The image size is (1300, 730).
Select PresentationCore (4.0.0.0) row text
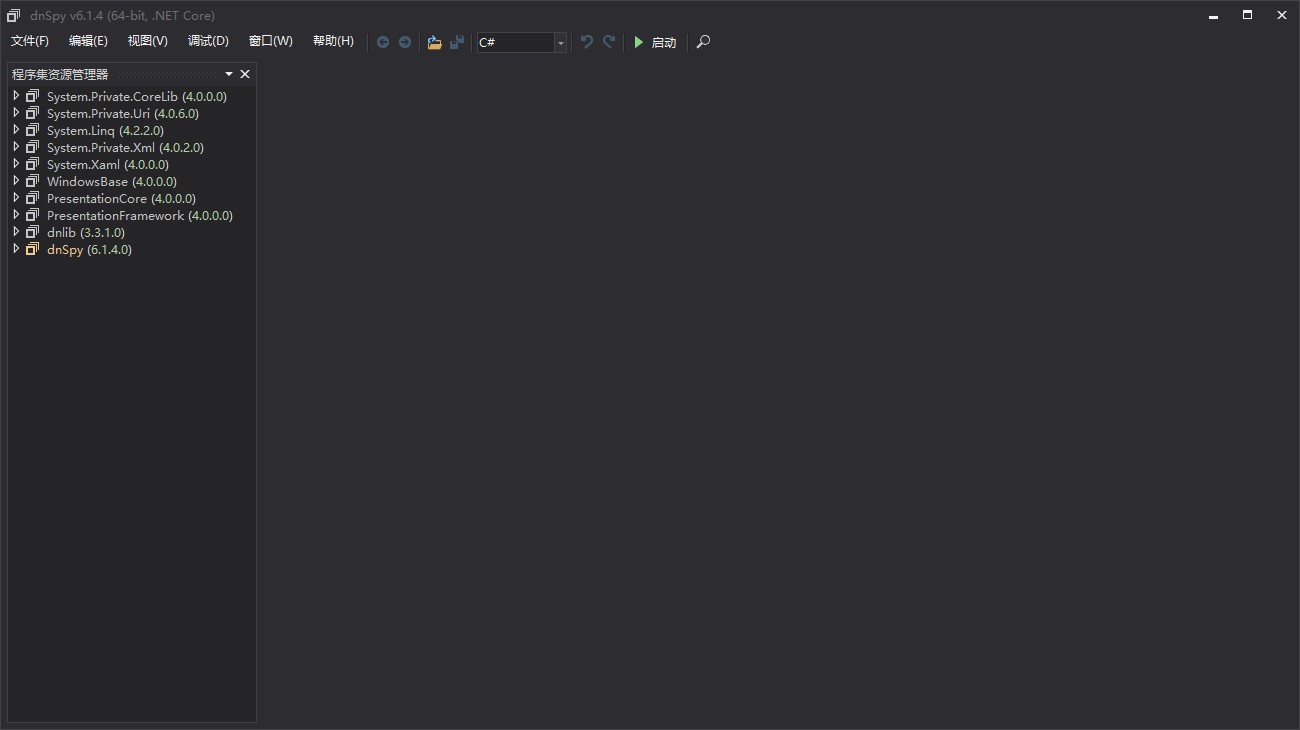[x=121, y=199]
